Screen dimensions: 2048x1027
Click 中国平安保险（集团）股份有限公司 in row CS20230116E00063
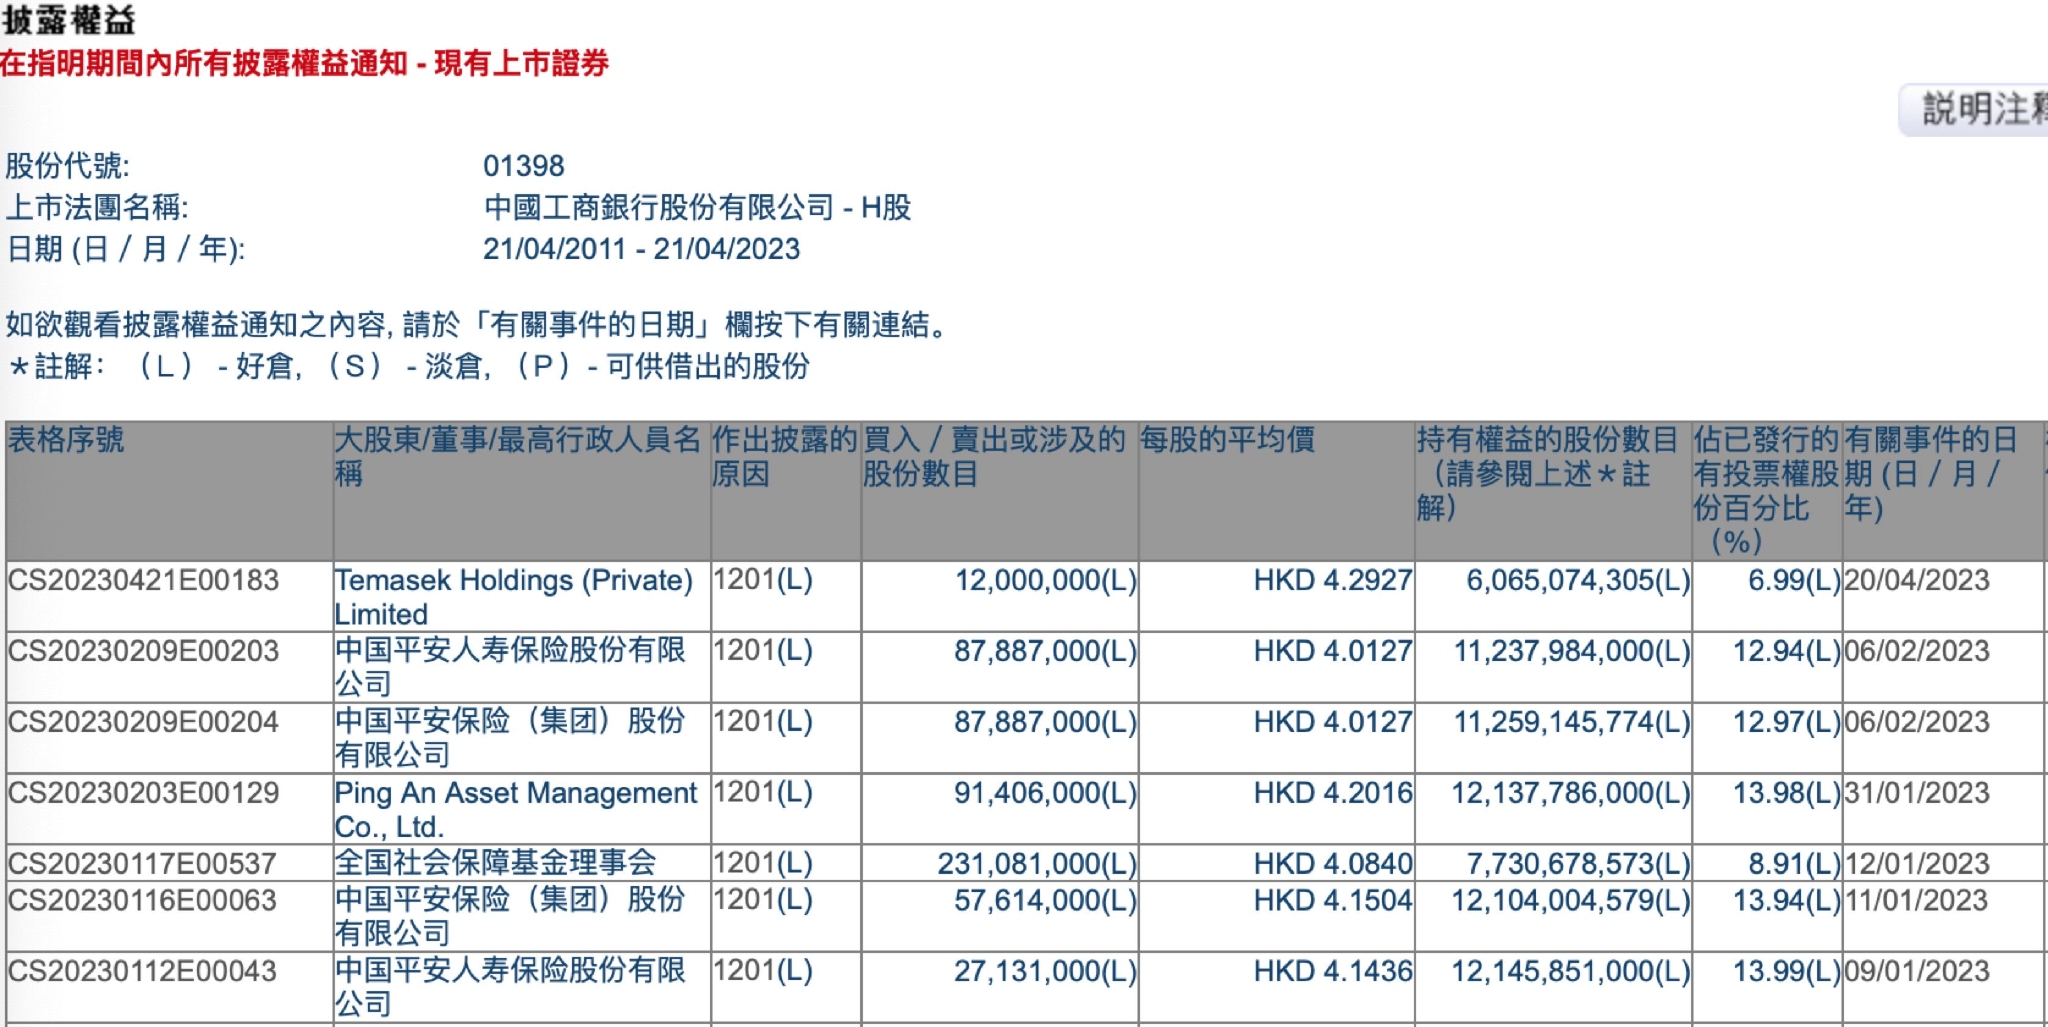(x=510, y=916)
